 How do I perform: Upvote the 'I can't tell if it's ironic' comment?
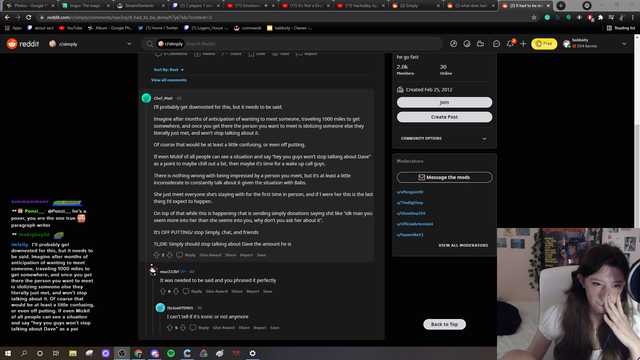tap(169, 328)
